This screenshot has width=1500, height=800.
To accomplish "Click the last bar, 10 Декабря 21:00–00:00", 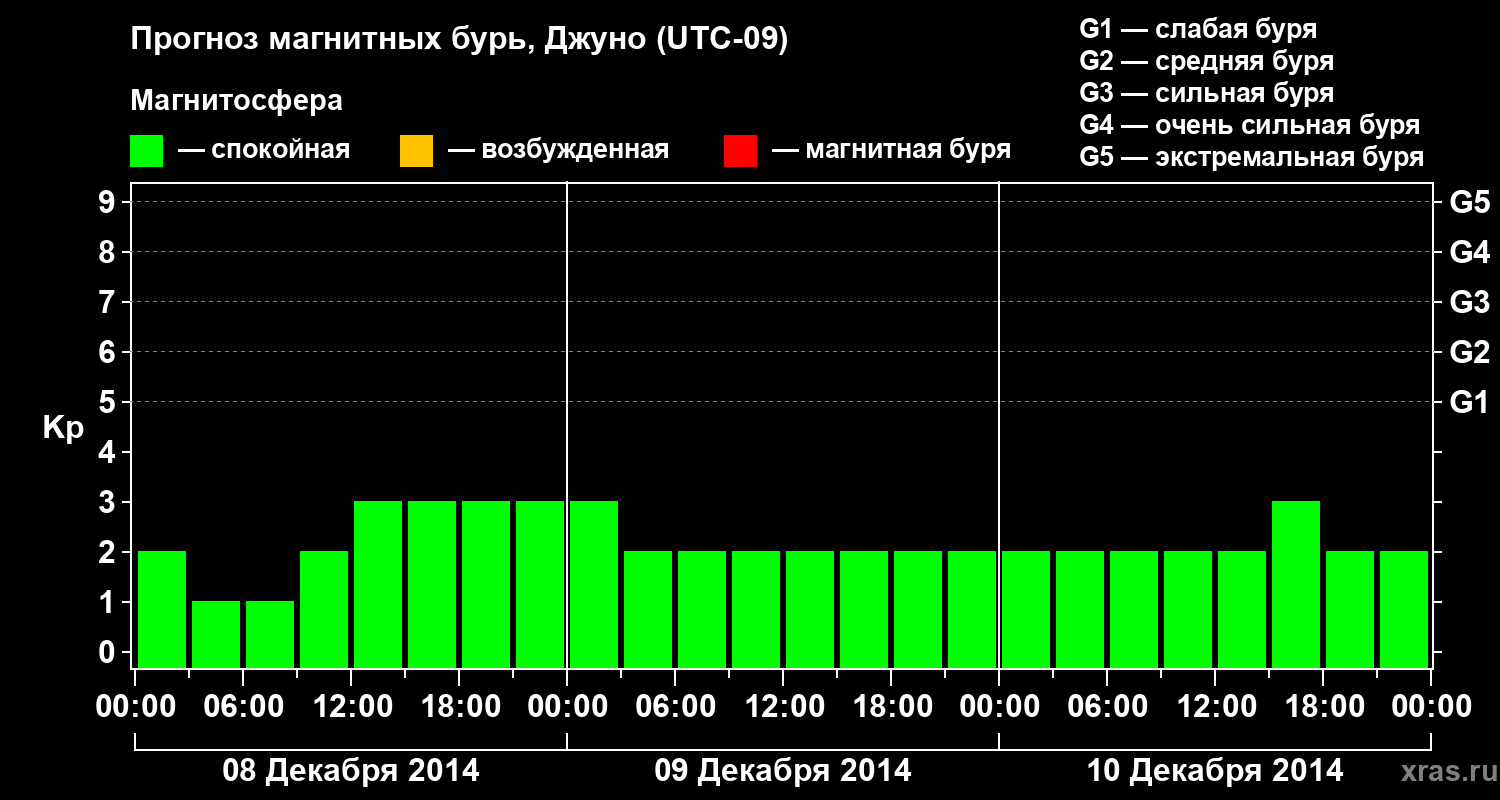I will pos(1404,609).
